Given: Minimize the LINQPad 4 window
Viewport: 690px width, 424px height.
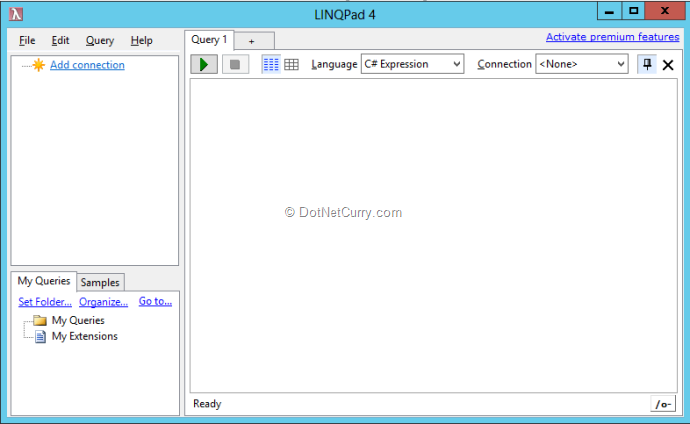Looking at the screenshot, I should pos(609,11).
